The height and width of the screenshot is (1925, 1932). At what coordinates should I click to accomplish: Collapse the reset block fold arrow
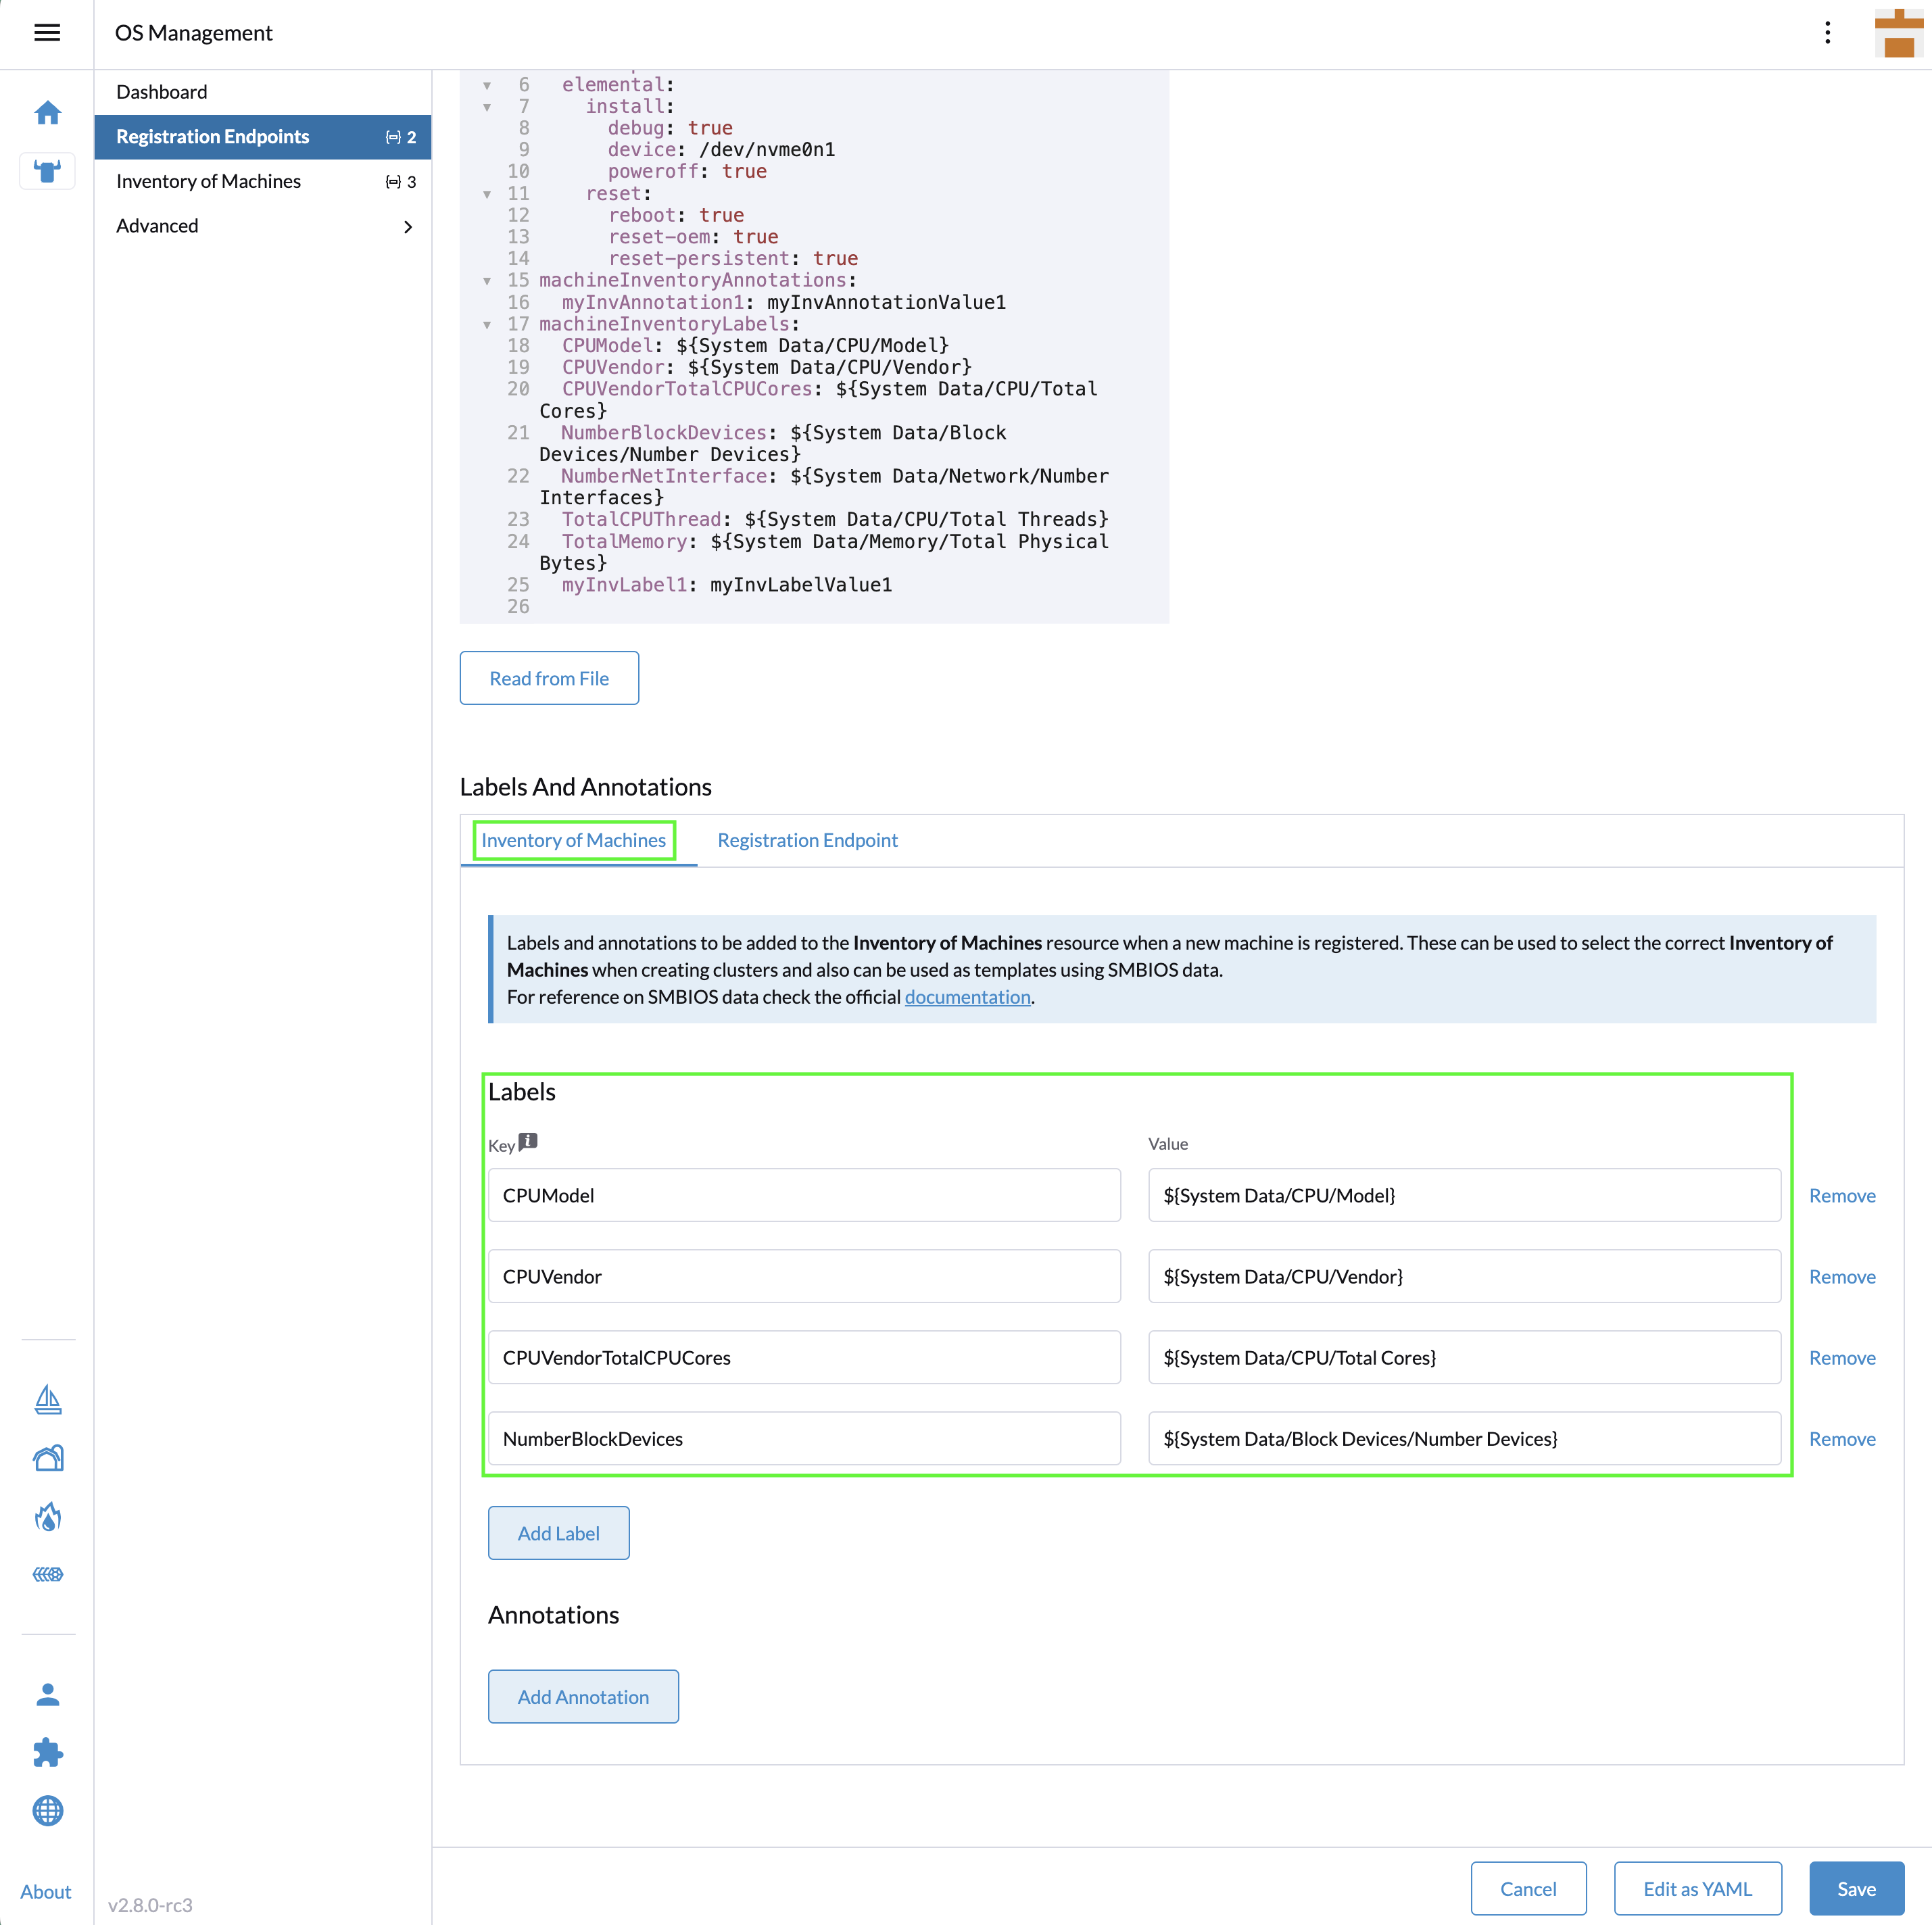[487, 194]
